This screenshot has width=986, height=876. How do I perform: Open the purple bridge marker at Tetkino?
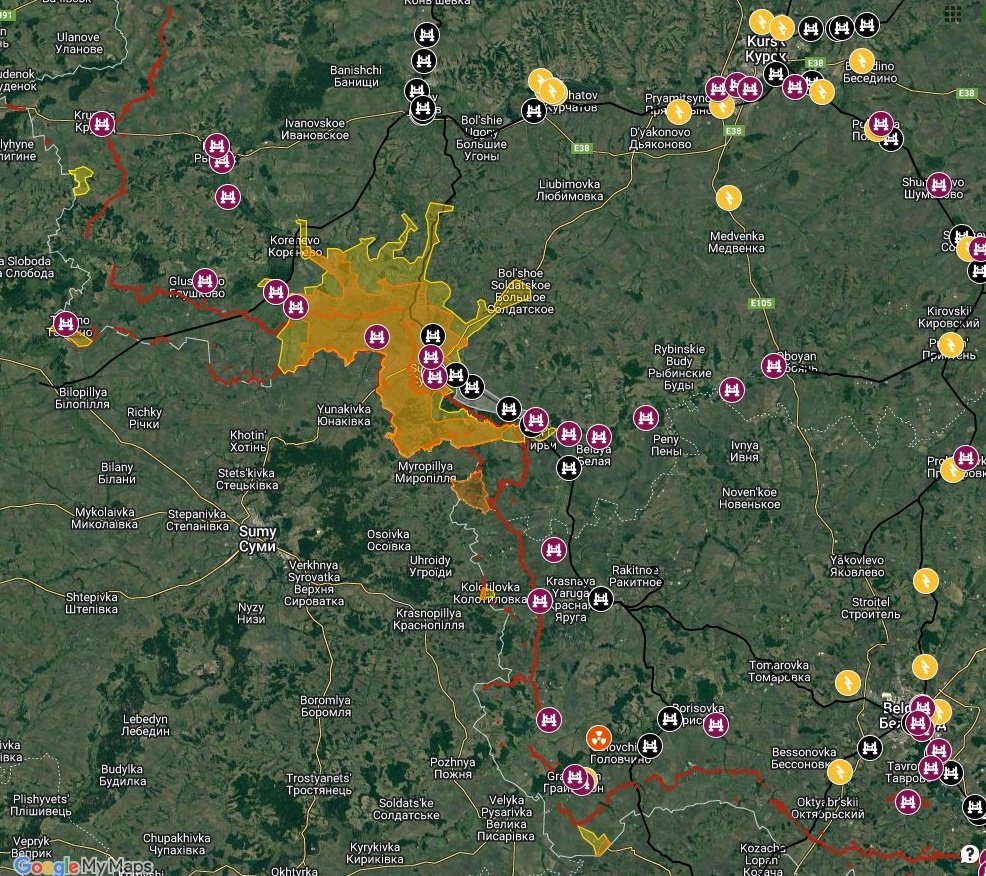pyautogui.click(x=66, y=324)
